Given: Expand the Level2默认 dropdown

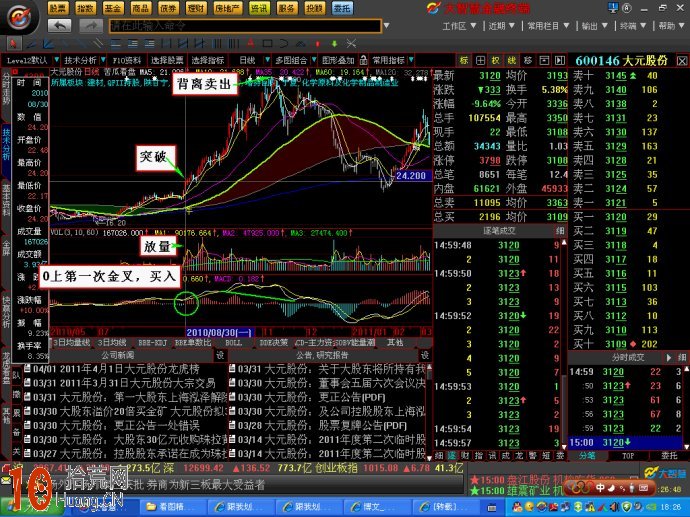Looking at the screenshot, I should click(57, 60).
